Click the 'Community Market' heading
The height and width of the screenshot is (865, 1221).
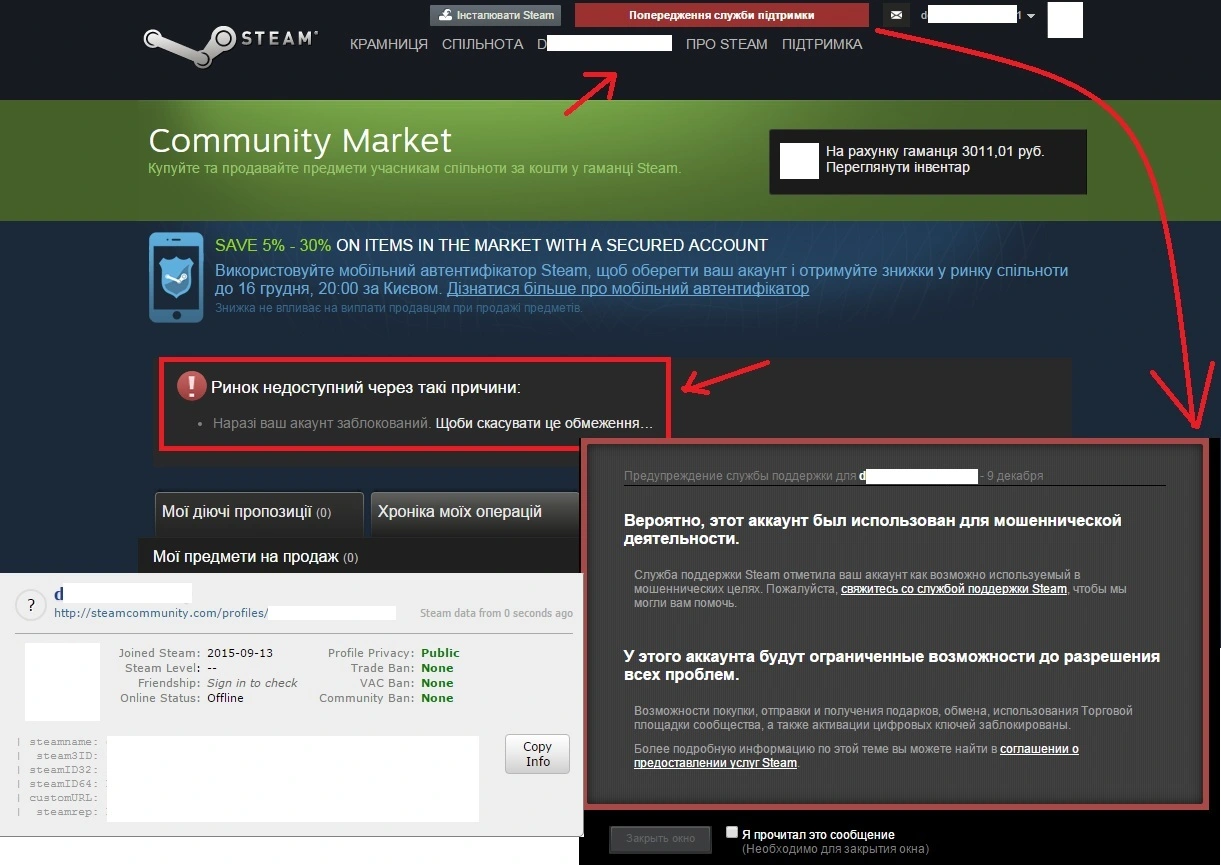(300, 140)
